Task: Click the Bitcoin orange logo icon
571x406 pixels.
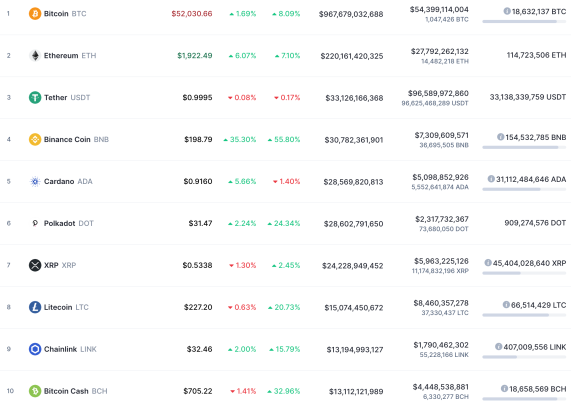Action: (x=35, y=14)
